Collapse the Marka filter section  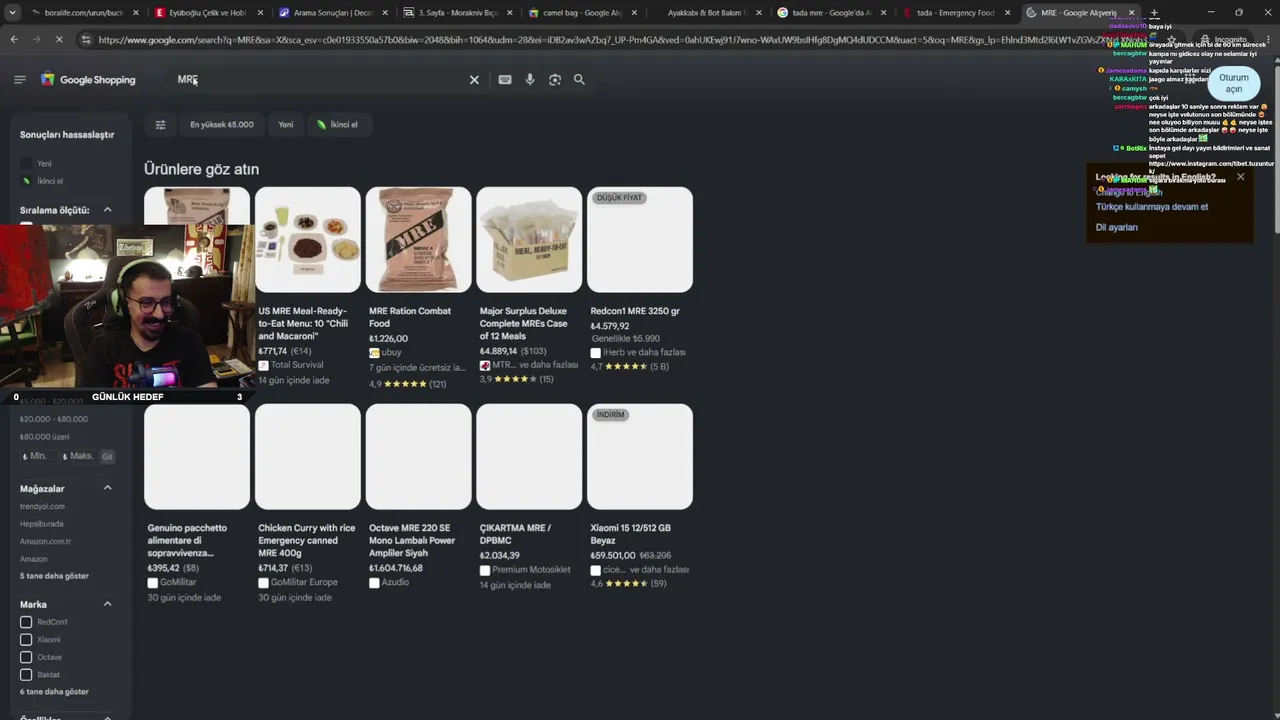coord(107,604)
